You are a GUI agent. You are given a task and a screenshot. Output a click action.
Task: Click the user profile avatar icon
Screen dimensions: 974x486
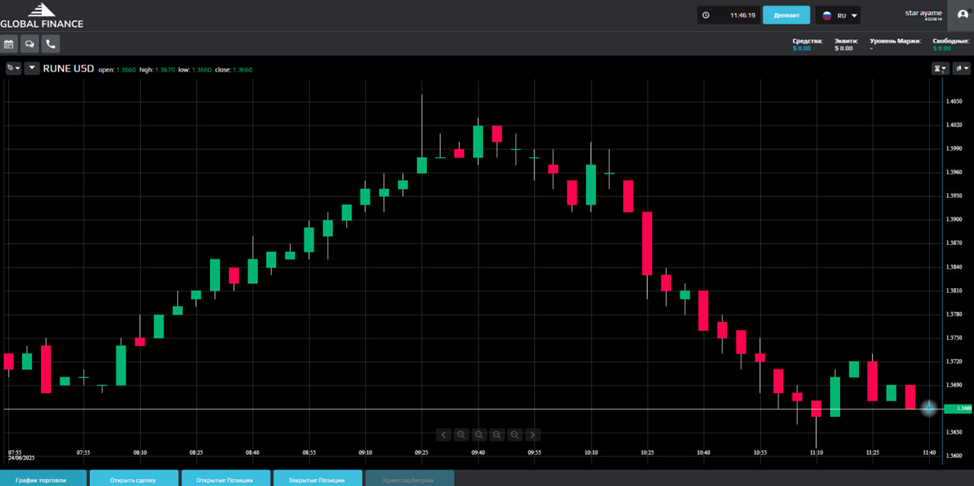click(962, 15)
